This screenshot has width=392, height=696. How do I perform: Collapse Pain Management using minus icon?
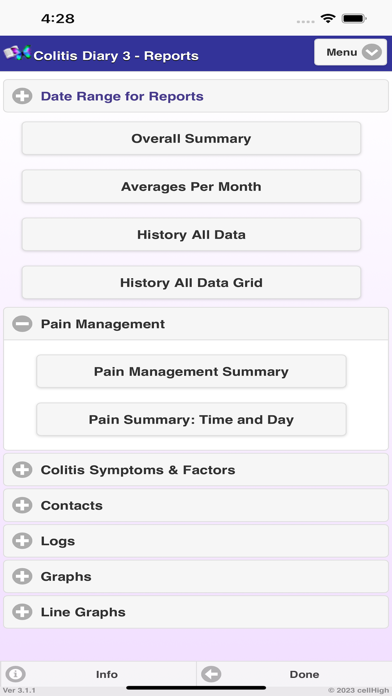pos(22,324)
